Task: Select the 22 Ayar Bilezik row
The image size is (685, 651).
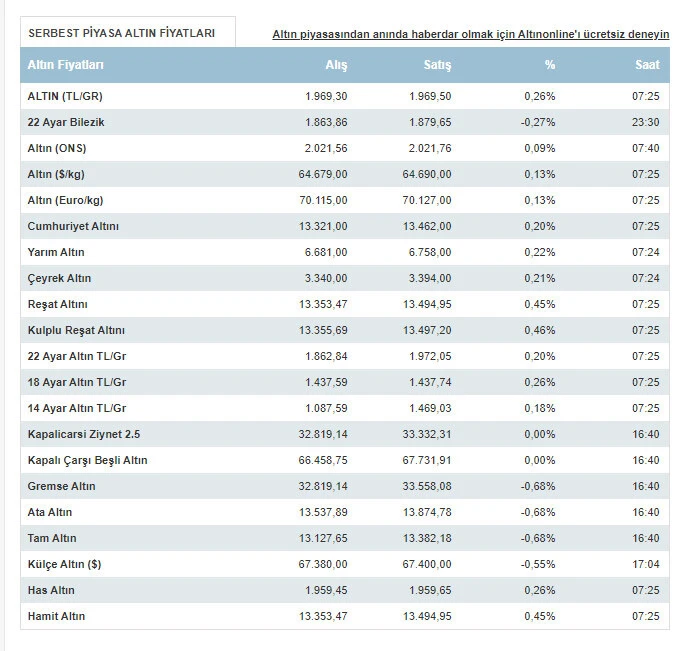Action: click(67, 122)
